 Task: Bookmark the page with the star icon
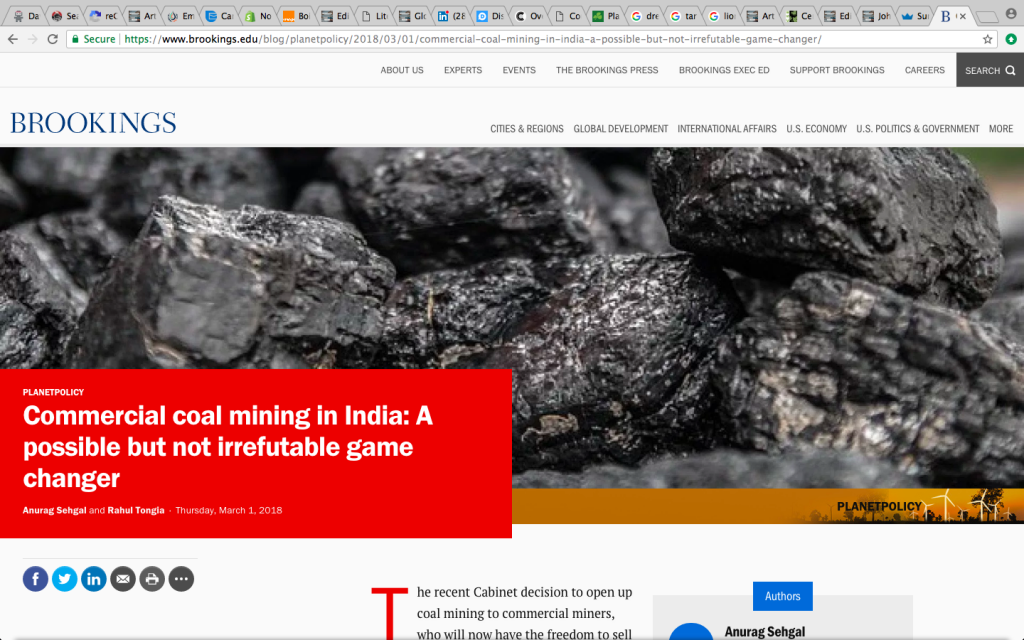[x=986, y=40]
